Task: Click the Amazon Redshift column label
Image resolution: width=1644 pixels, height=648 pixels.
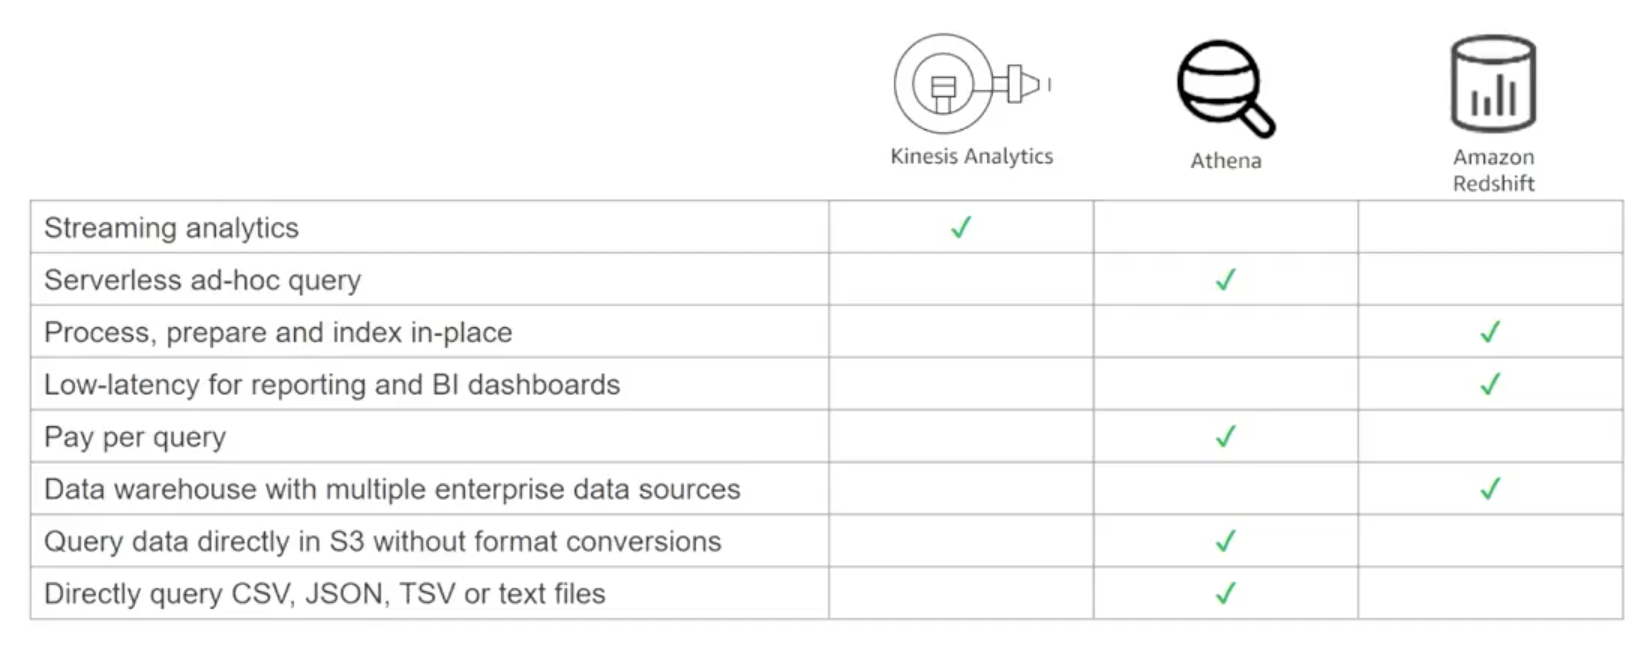Action: (1493, 170)
